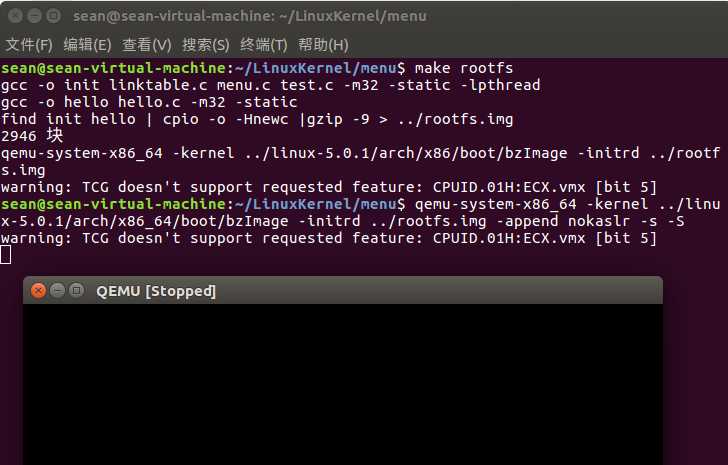Screen dimensions: 728x465
Task: Open the 搜索(S) menu
Action: point(205,45)
